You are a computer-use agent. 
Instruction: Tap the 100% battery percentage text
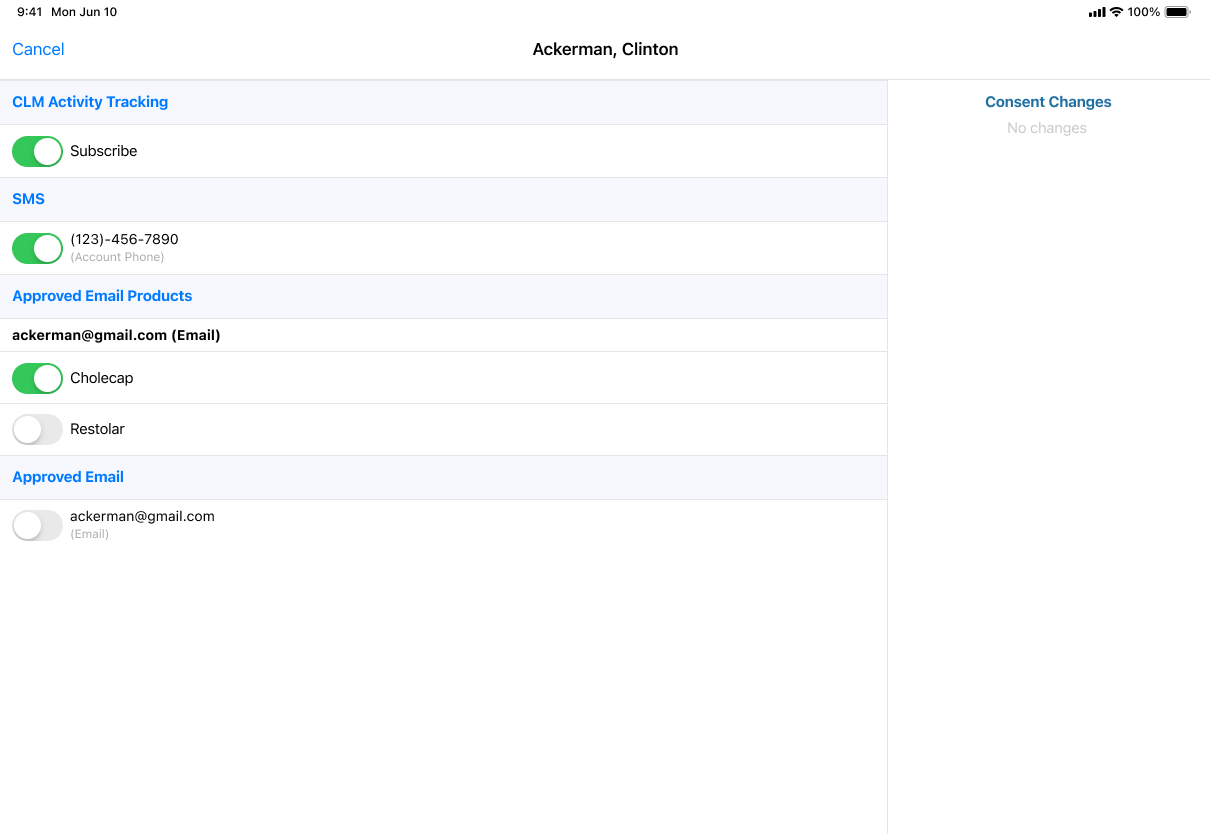(1143, 12)
